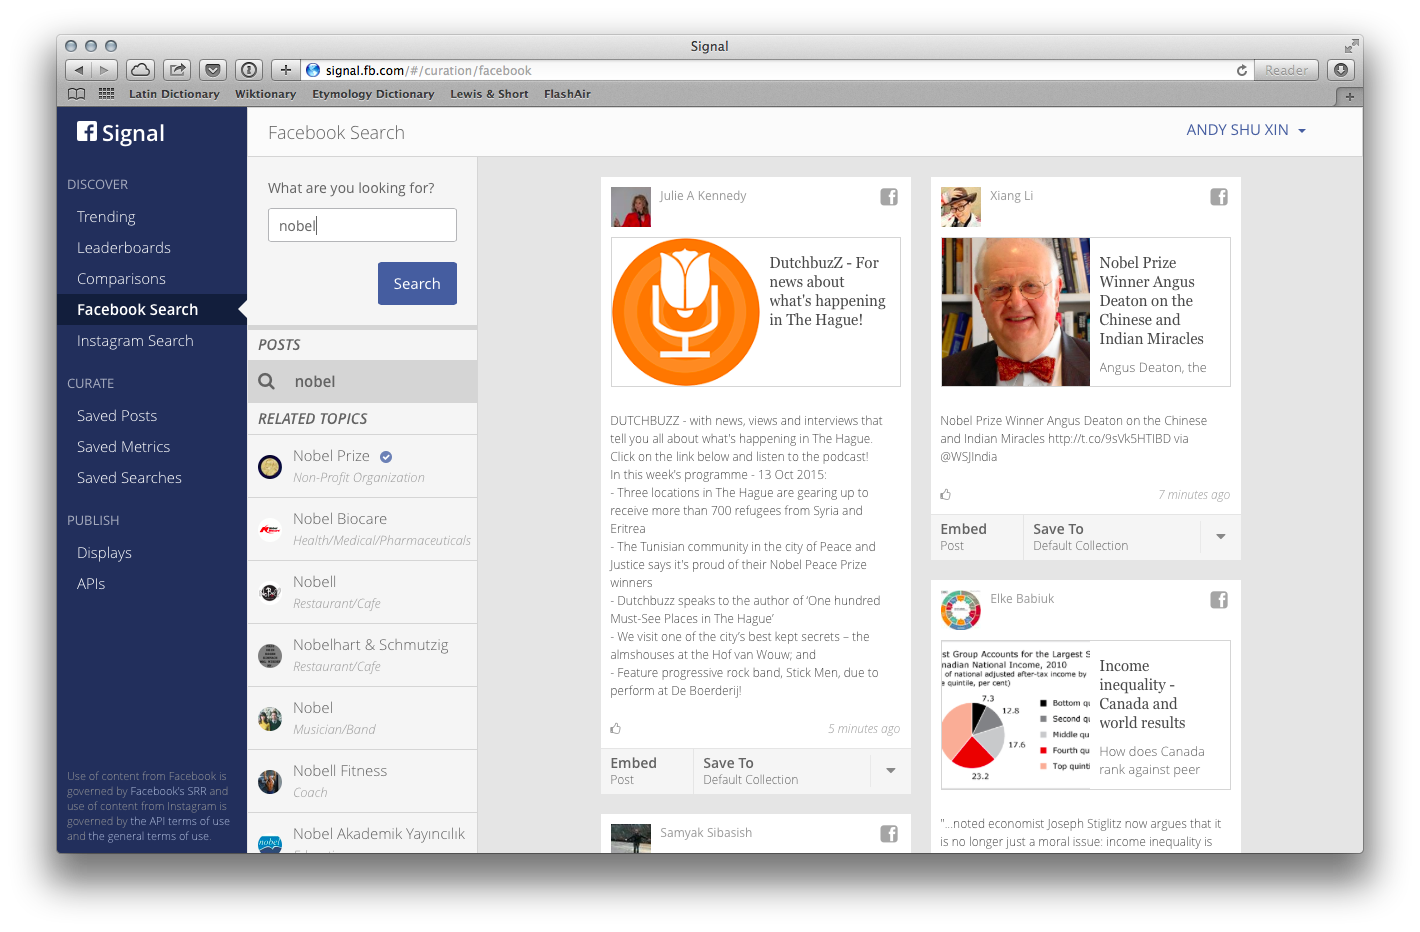
Task: Open DutchbuzZ link preview card
Action: coord(756,312)
